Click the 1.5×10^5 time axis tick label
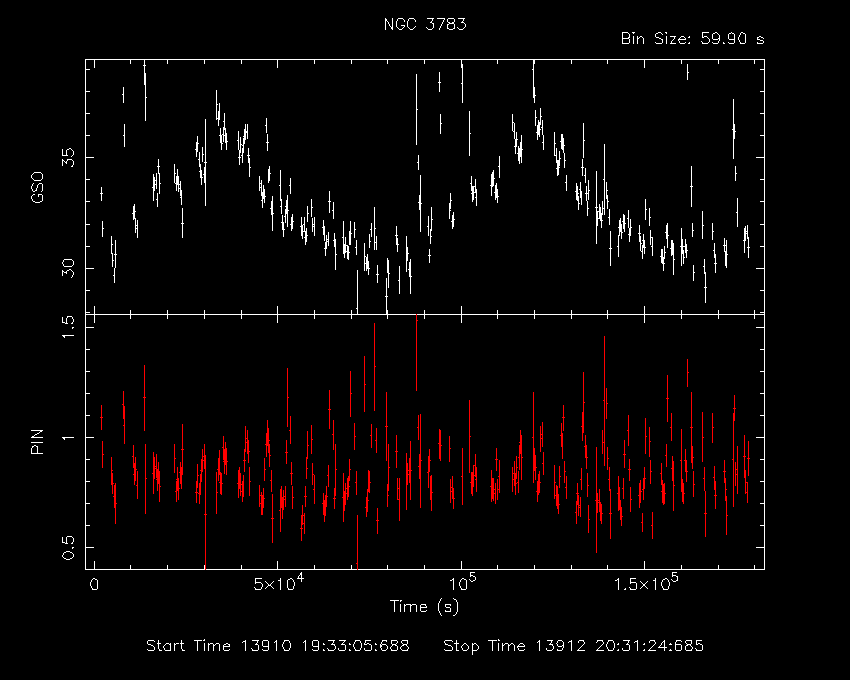850x680 pixels. click(x=646, y=583)
